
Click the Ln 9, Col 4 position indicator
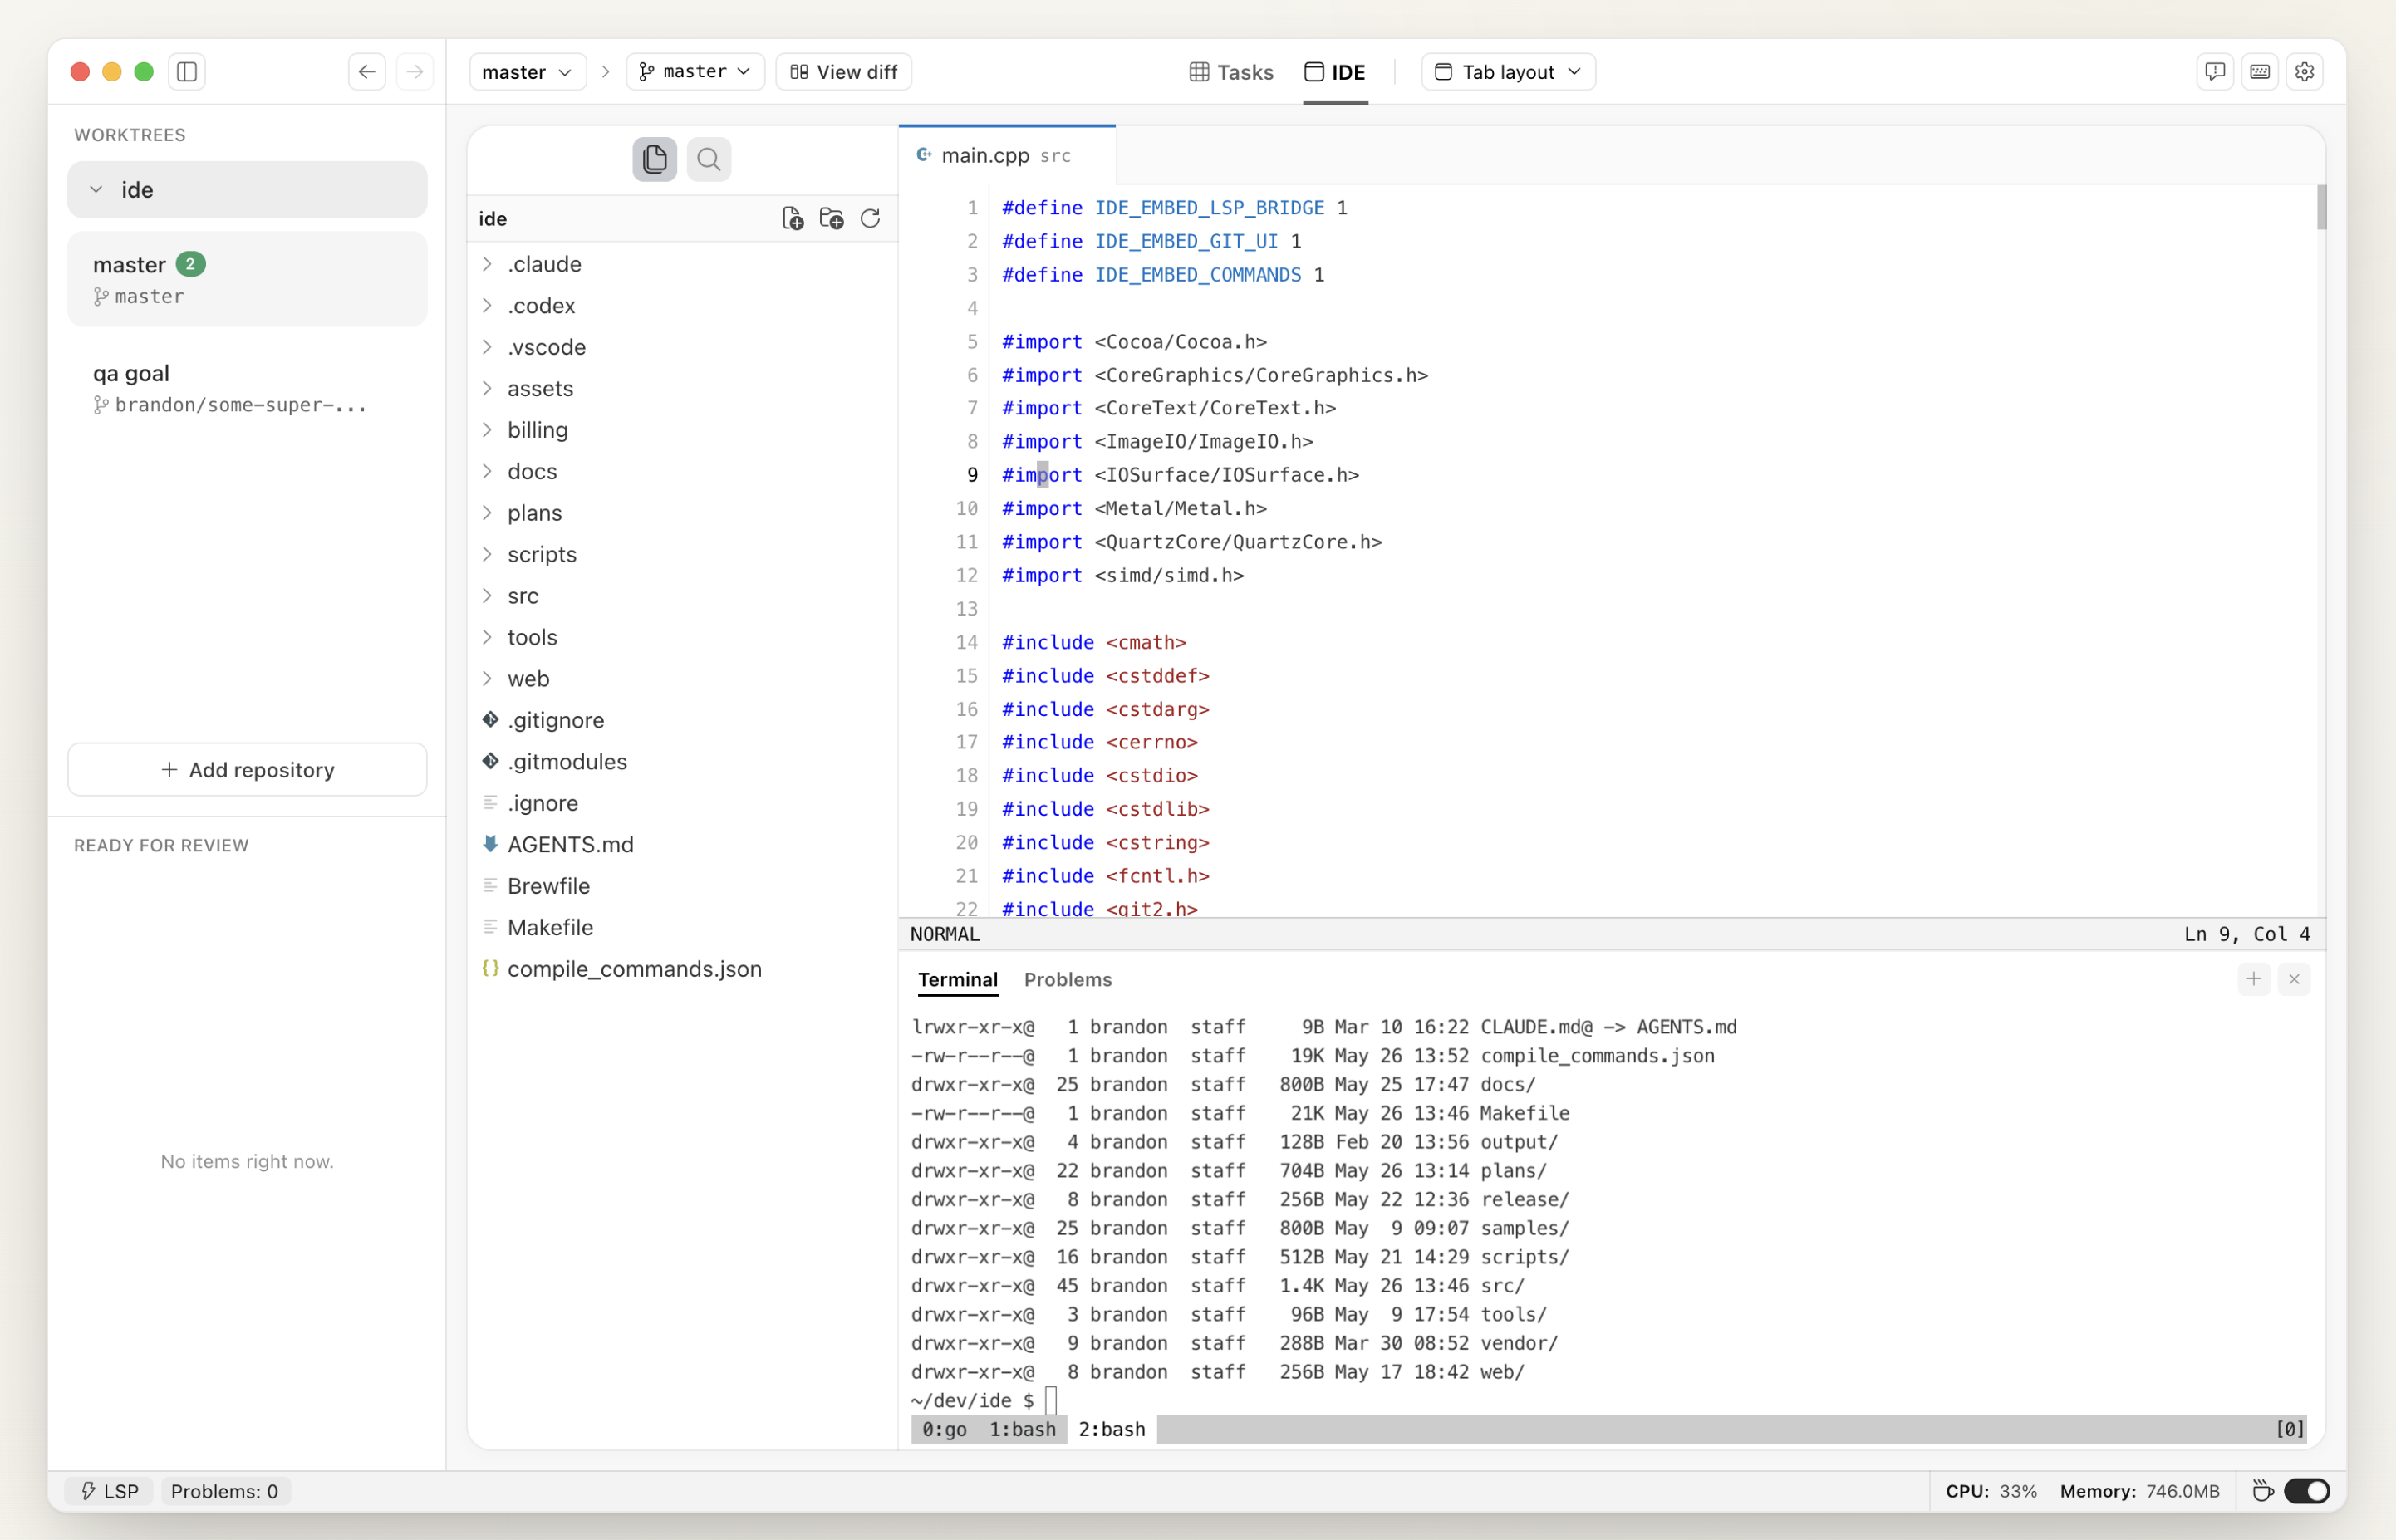[2247, 934]
